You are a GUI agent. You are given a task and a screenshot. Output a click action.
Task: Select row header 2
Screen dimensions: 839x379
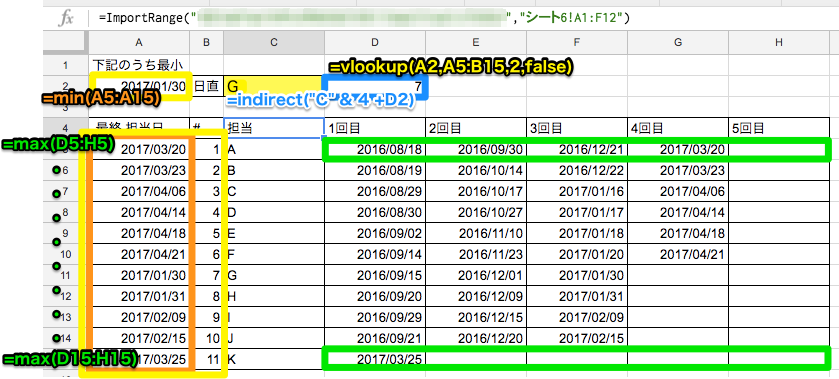[66, 86]
